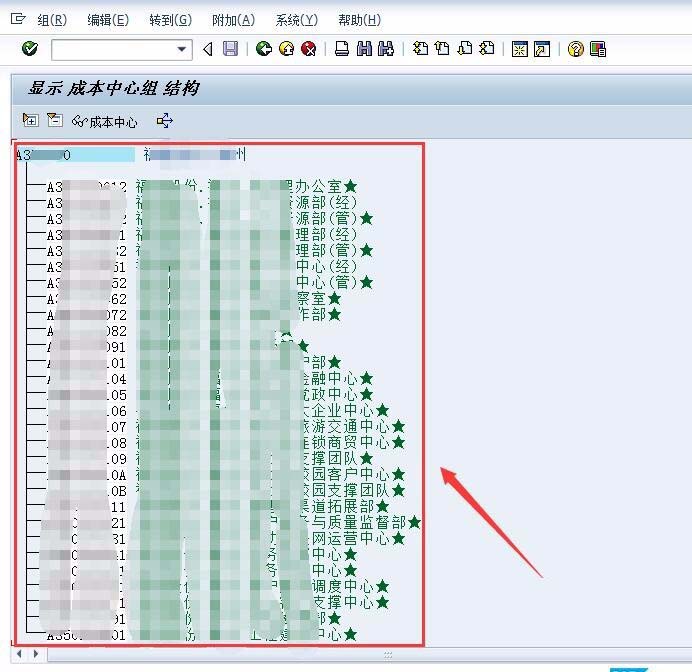
Task: Click the yellow Help question mark icon
Action: [x=575, y=49]
